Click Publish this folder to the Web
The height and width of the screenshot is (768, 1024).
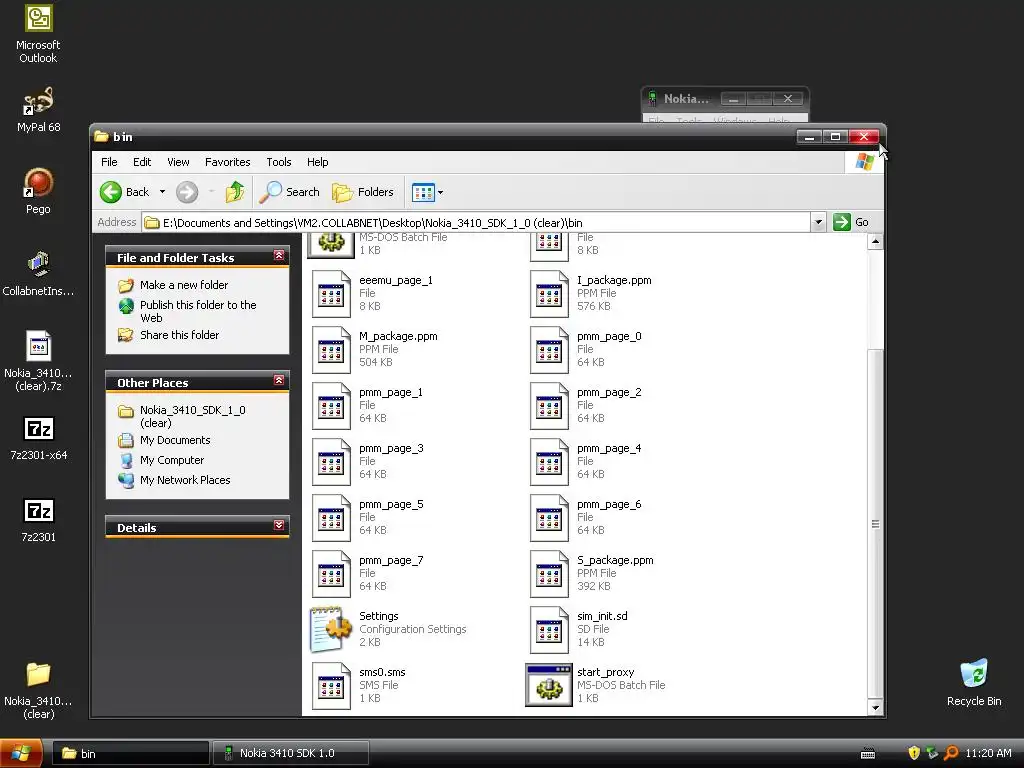pos(198,312)
